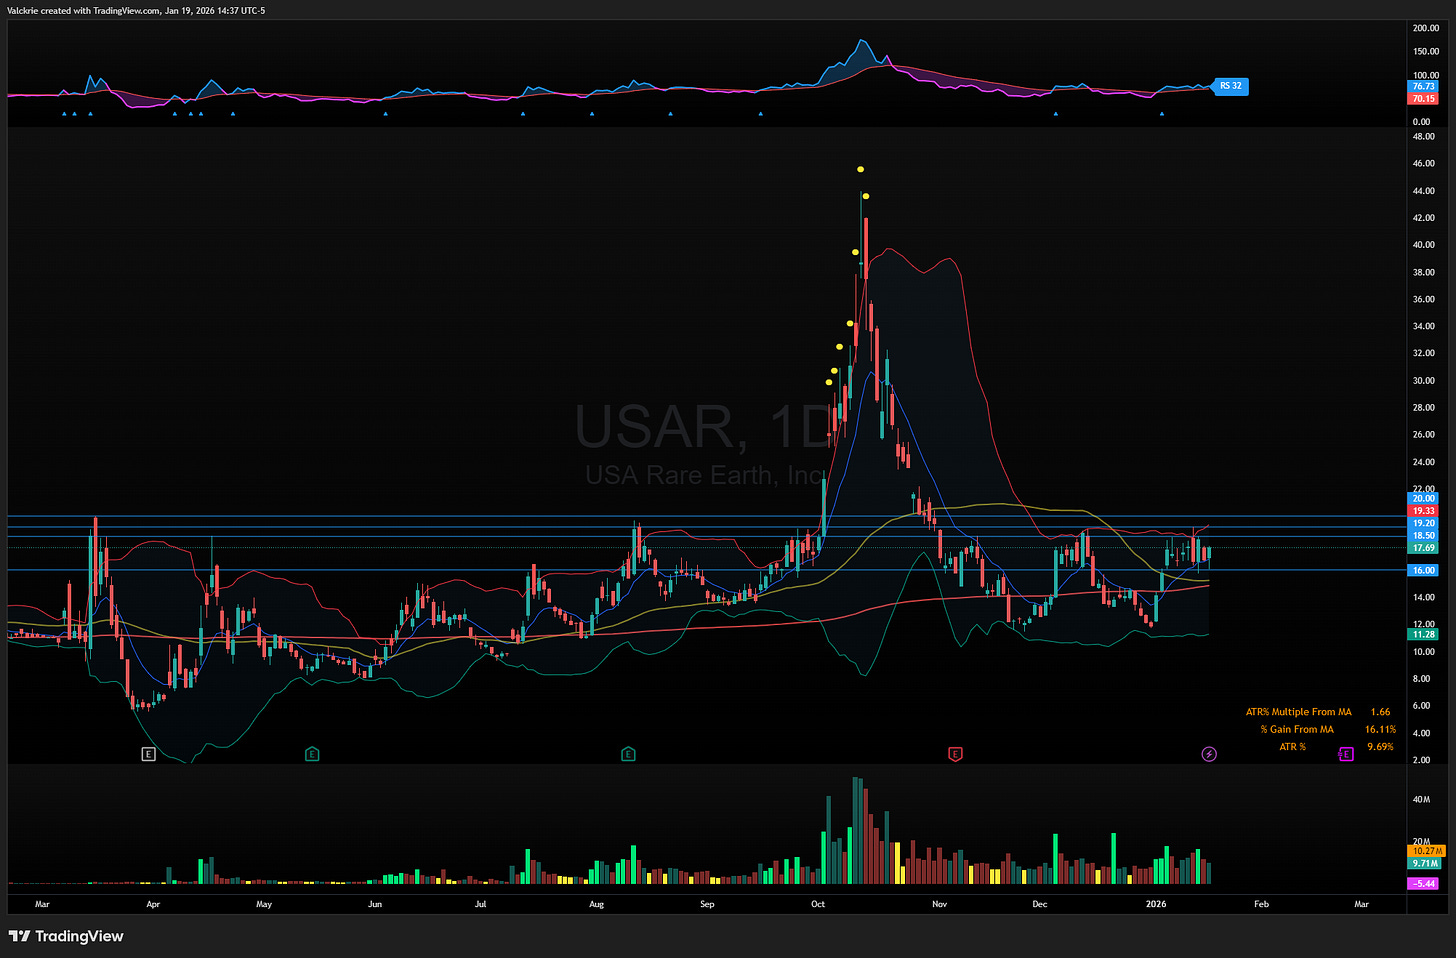Click the gray earnings E marker
The width and height of the screenshot is (1456, 958).
pos(148,754)
